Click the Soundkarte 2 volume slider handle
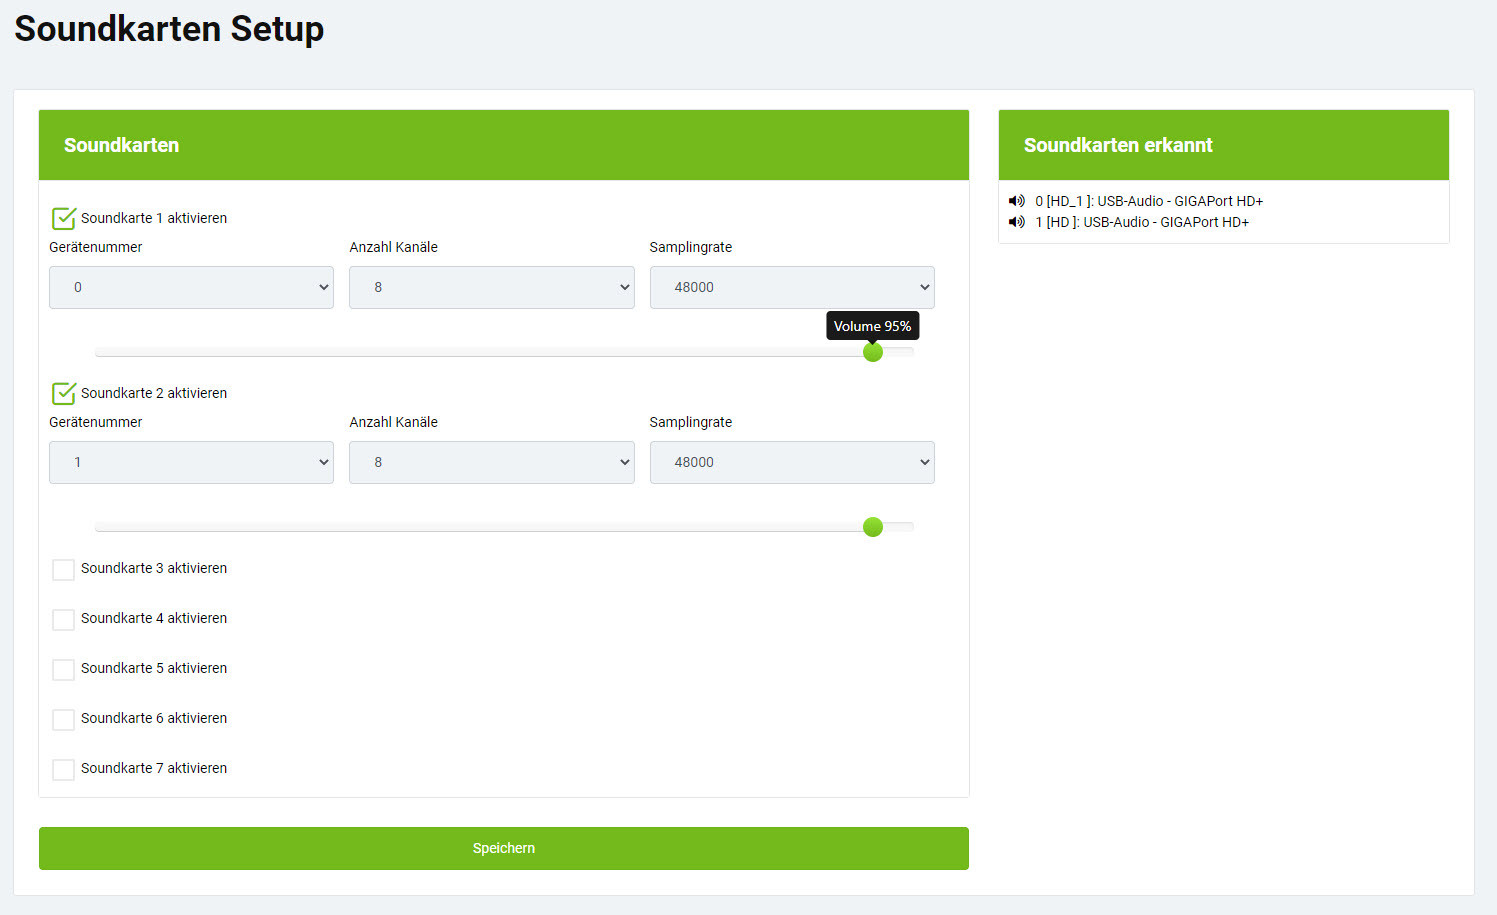This screenshot has width=1497, height=915. click(873, 527)
